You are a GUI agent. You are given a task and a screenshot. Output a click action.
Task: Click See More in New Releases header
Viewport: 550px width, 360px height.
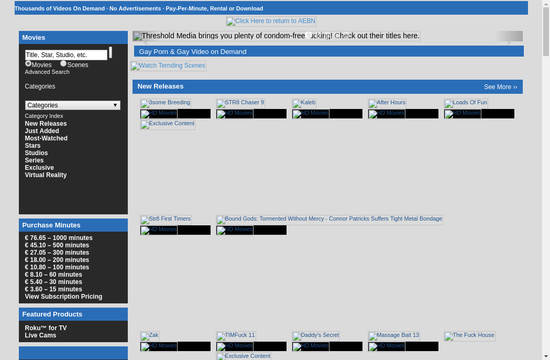[500, 87]
